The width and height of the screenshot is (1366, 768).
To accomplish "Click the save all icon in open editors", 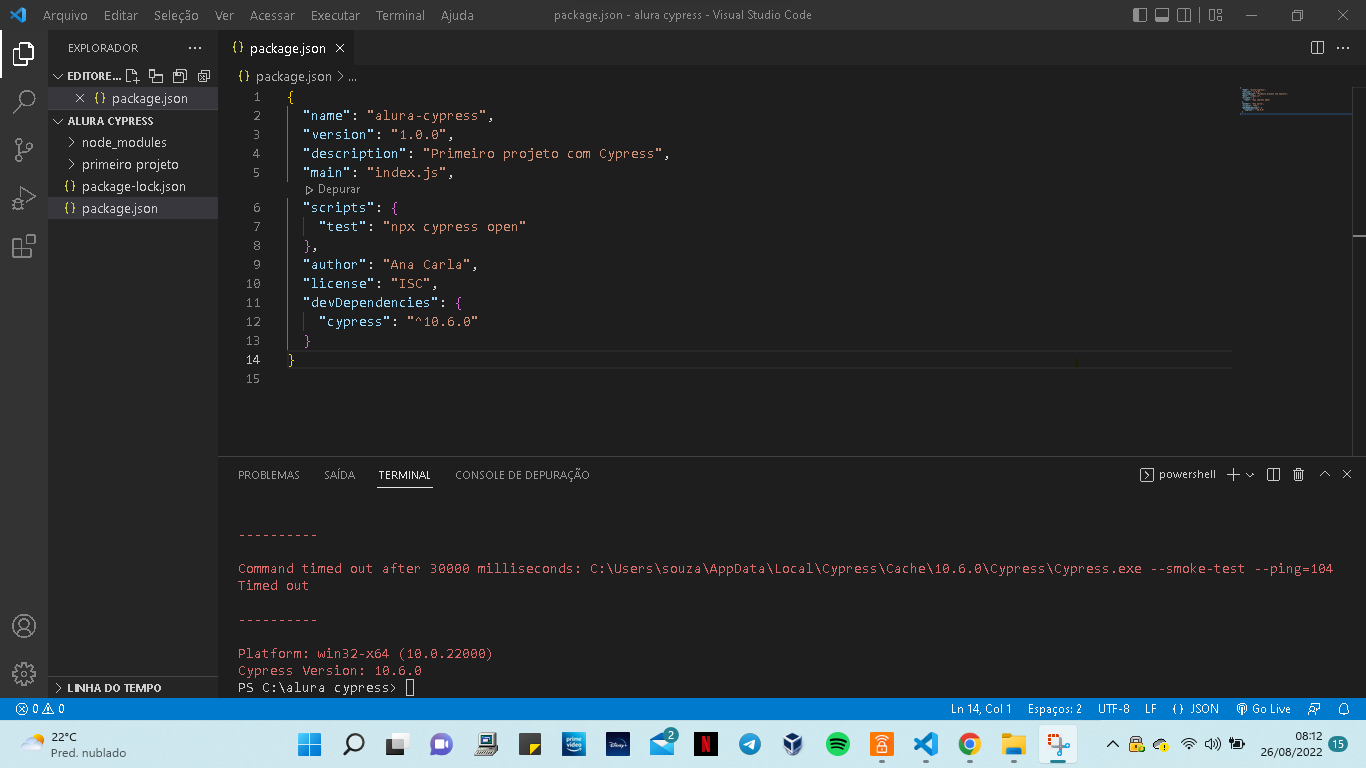I will coord(180,76).
